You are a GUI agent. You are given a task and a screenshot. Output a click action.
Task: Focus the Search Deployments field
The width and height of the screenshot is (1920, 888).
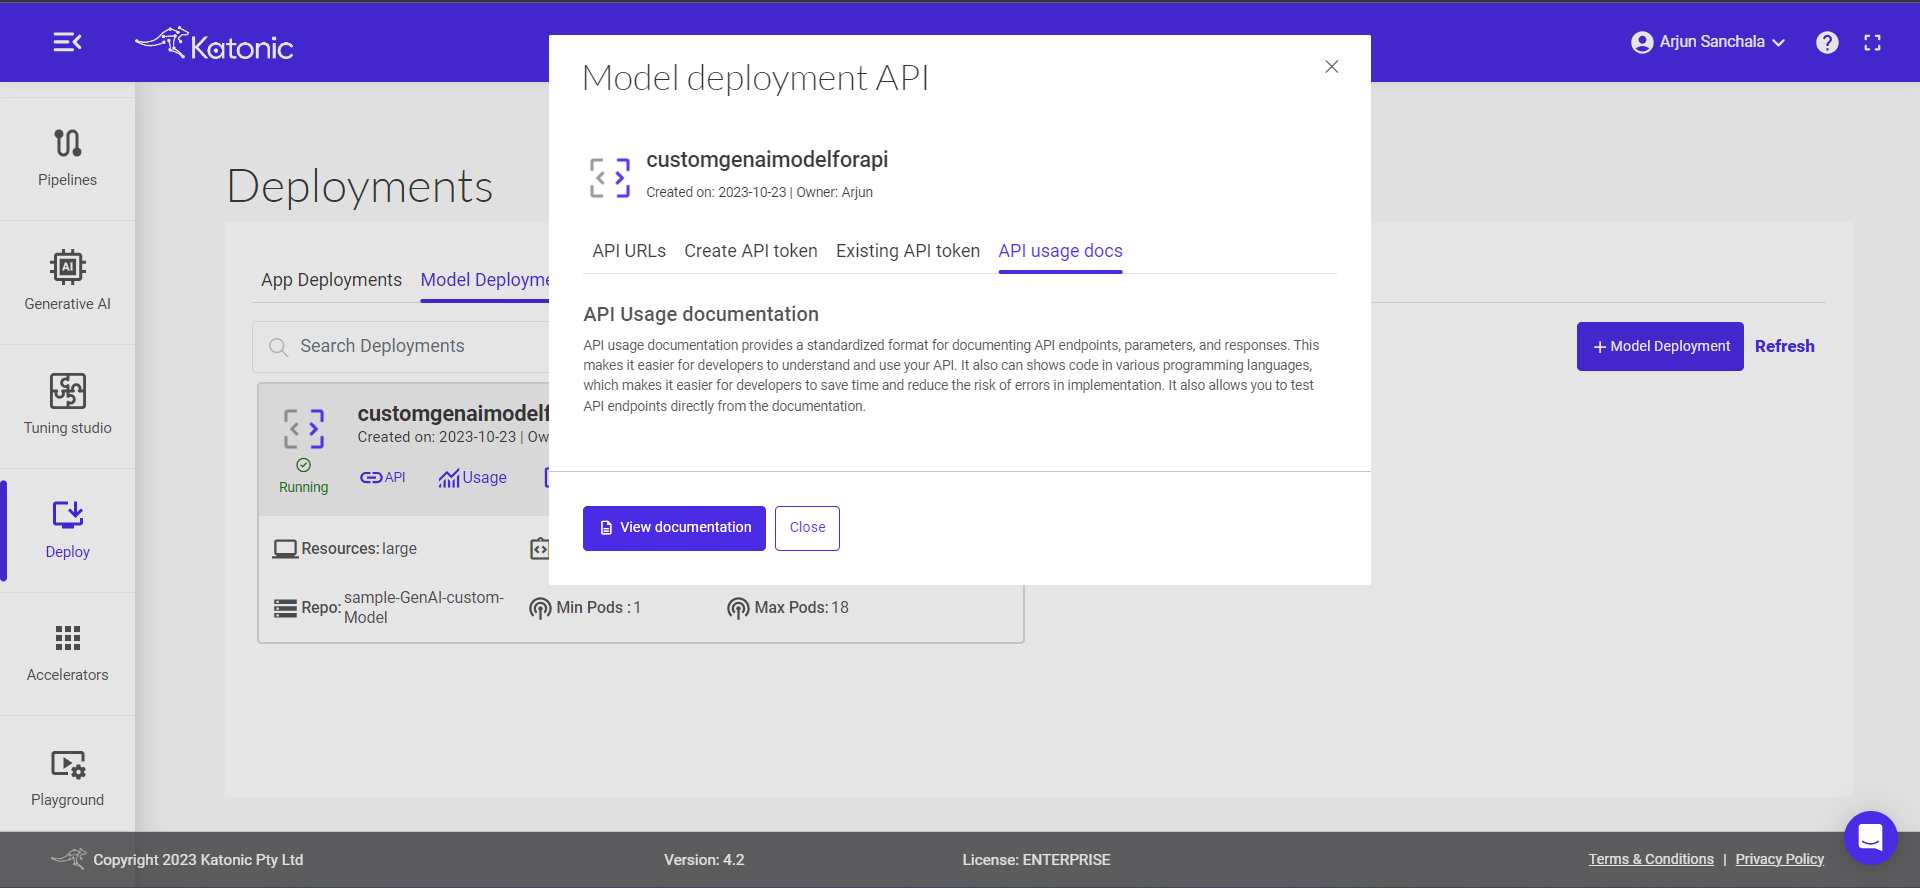(401, 346)
